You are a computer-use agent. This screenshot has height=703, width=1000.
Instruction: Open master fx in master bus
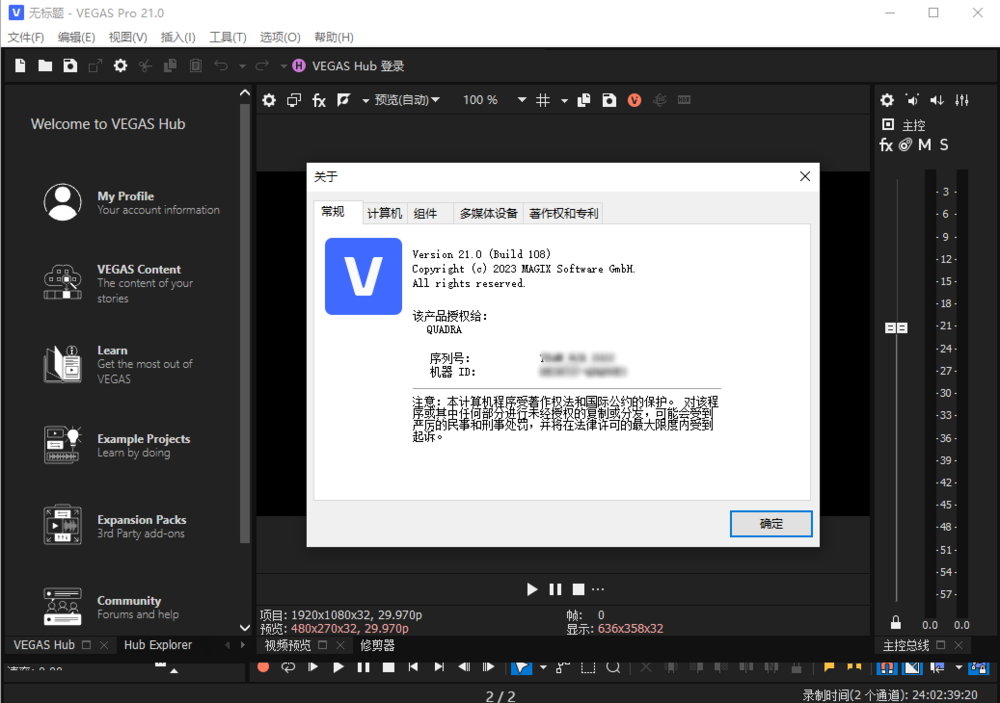[x=886, y=145]
